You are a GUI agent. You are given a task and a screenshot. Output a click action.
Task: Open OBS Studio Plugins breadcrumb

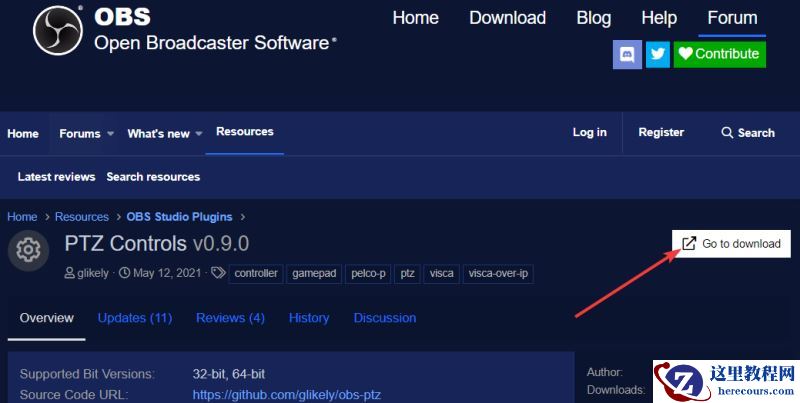click(x=179, y=217)
